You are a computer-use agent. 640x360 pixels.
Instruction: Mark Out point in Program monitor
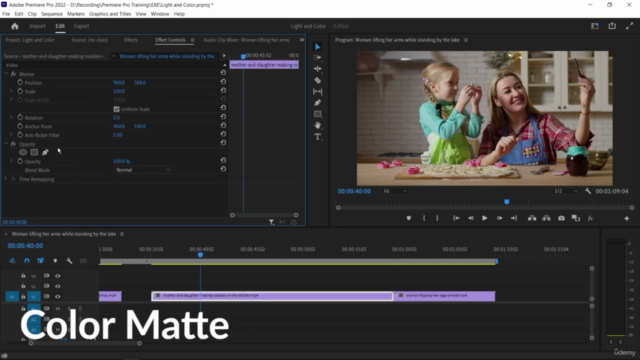click(437, 218)
